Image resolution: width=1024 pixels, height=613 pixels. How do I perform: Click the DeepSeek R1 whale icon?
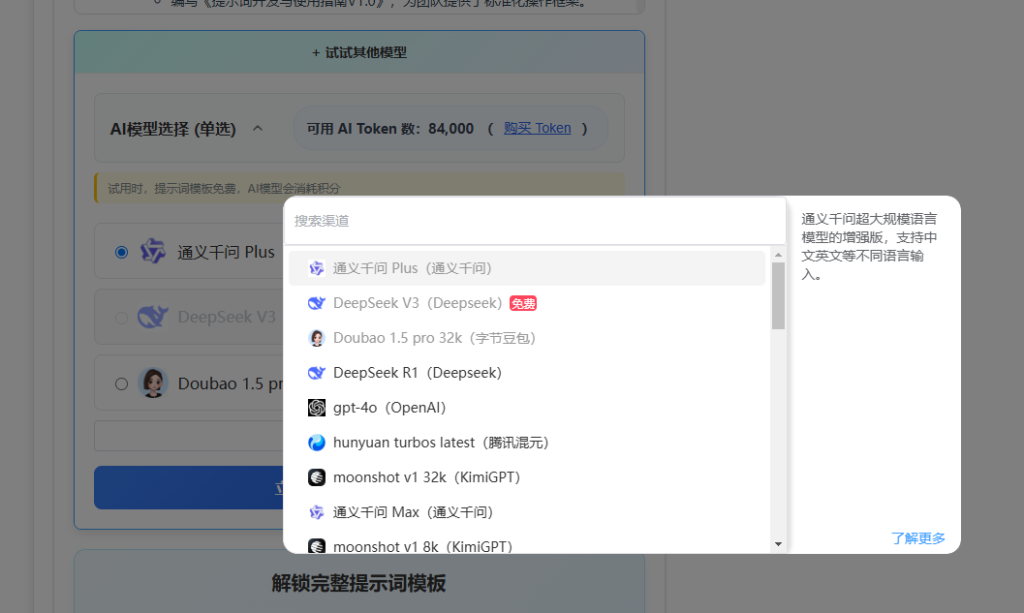[316, 373]
